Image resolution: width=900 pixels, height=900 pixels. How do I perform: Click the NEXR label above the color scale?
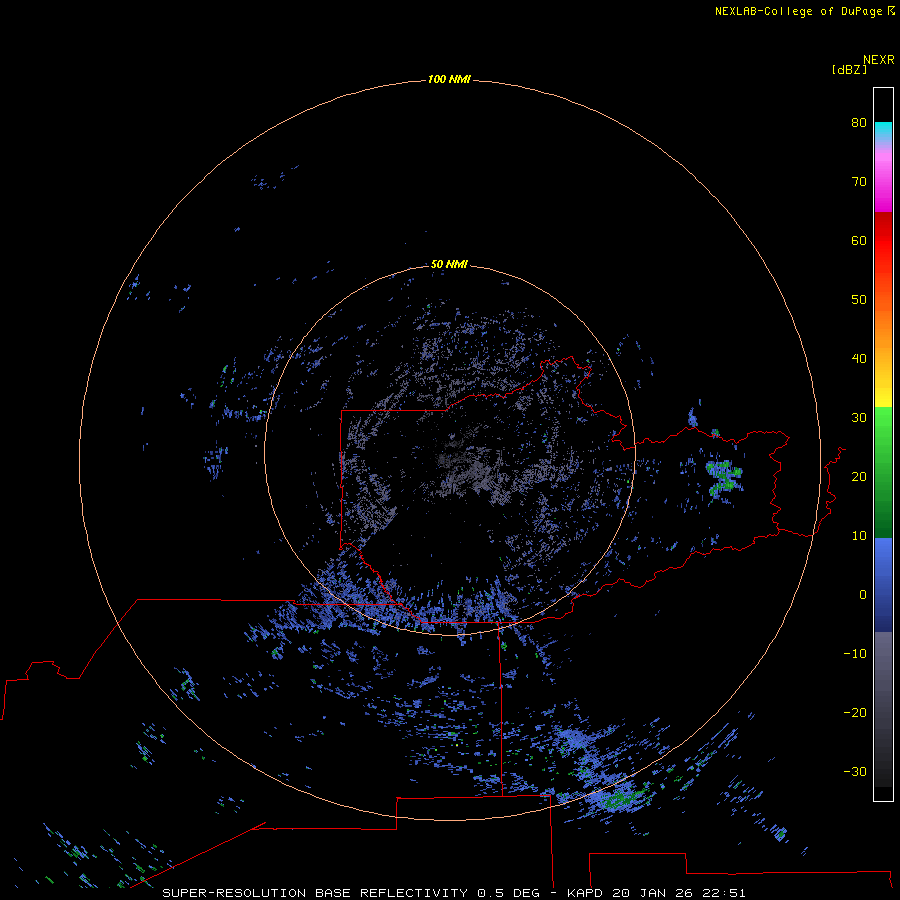point(878,60)
